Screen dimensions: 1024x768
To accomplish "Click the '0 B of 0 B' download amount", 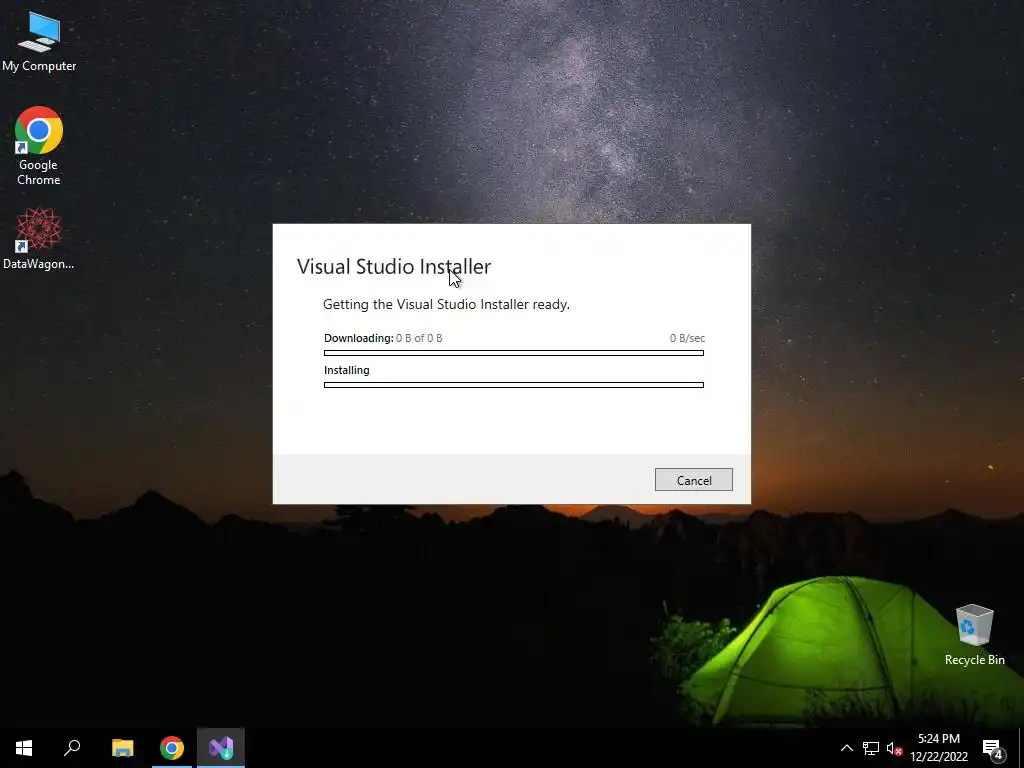I will pos(419,338).
